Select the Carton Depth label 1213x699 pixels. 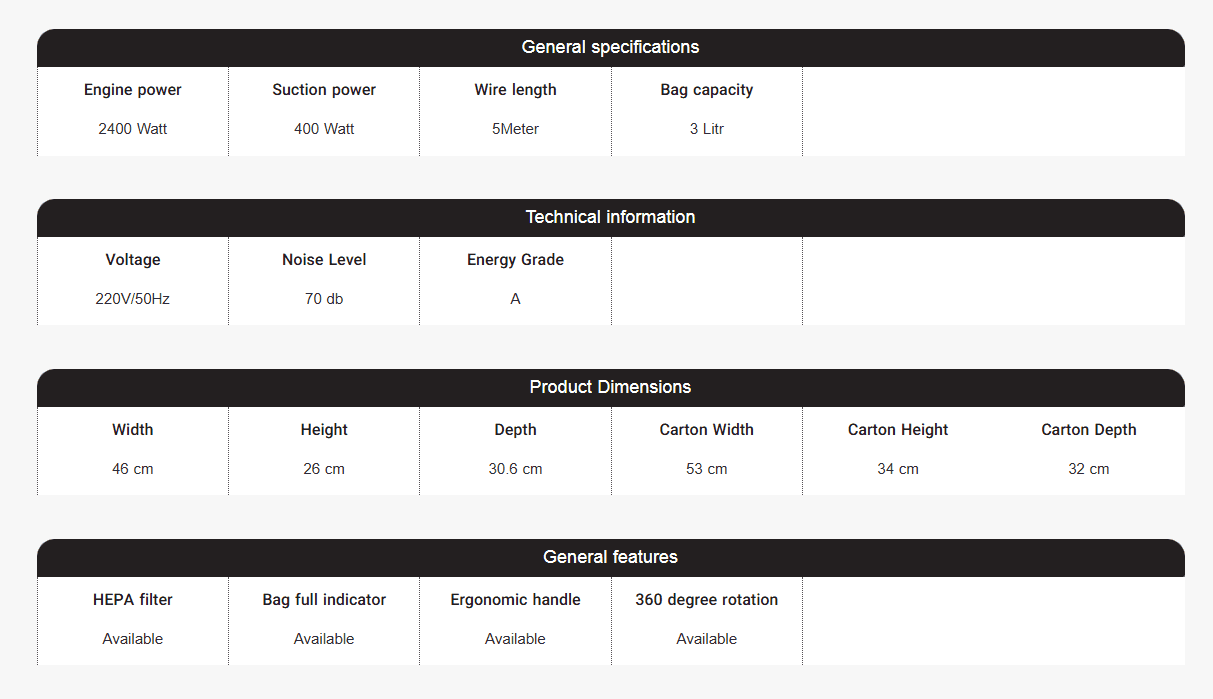(1089, 430)
